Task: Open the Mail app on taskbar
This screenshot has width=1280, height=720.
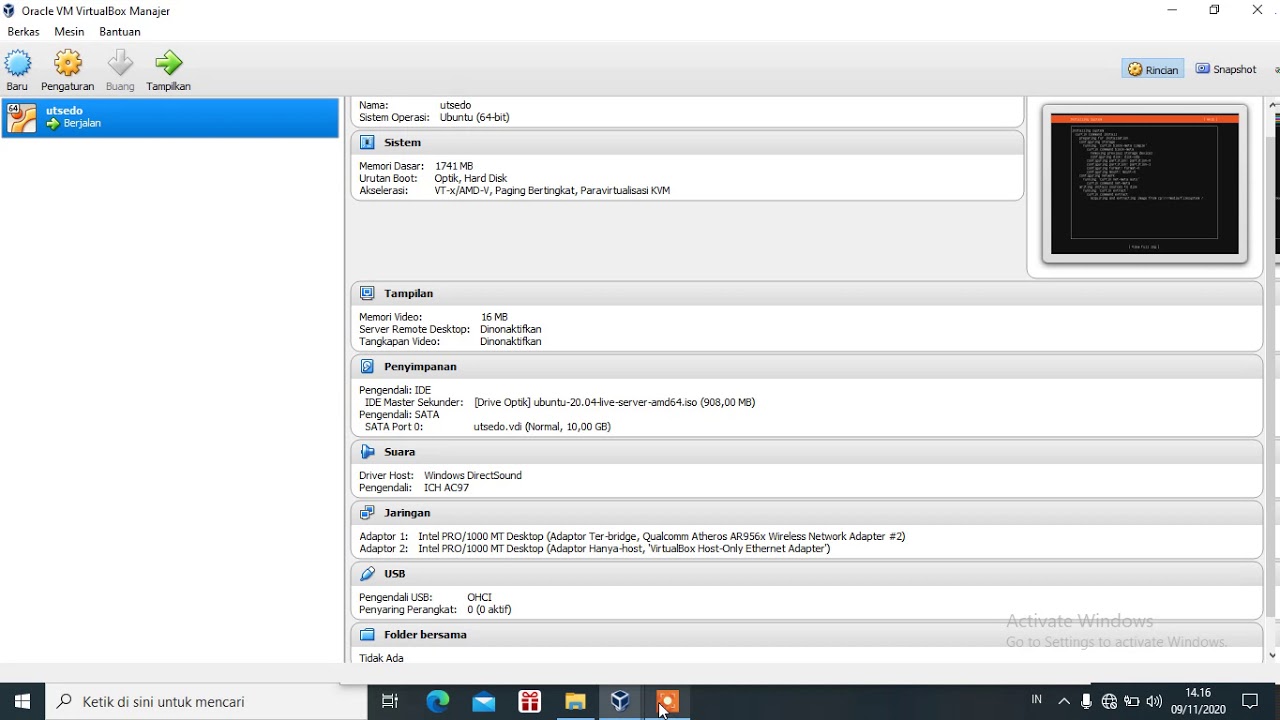Action: click(x=484, y=702)
